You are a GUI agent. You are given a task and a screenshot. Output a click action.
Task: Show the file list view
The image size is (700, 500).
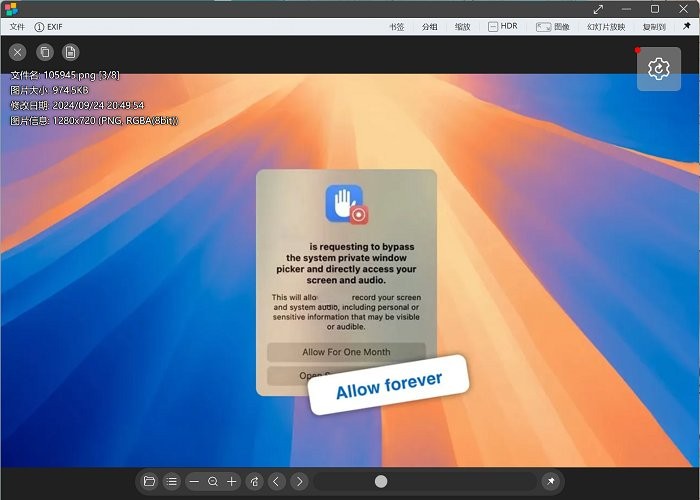[171, 481]
